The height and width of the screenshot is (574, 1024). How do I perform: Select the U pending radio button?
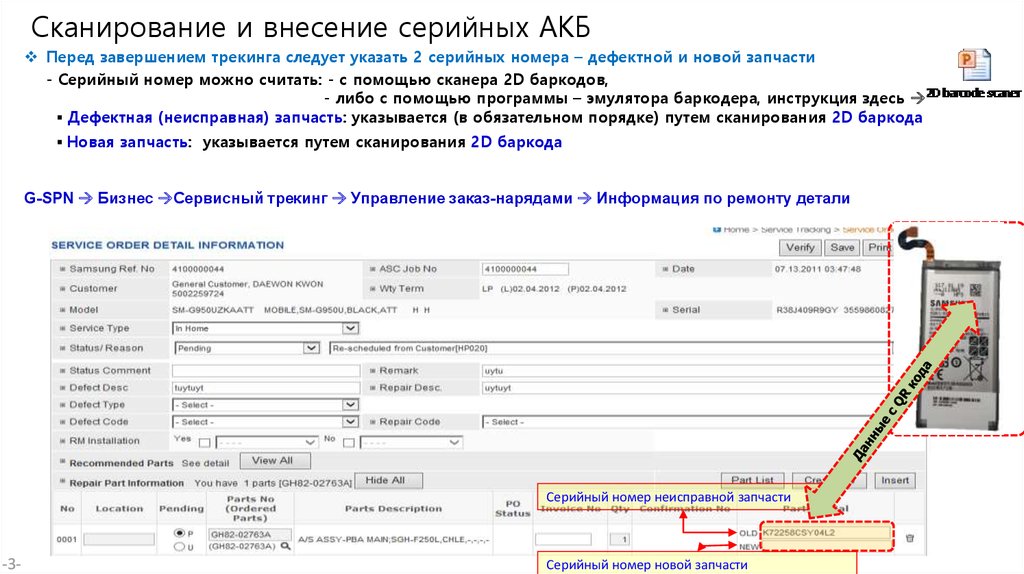180,547
